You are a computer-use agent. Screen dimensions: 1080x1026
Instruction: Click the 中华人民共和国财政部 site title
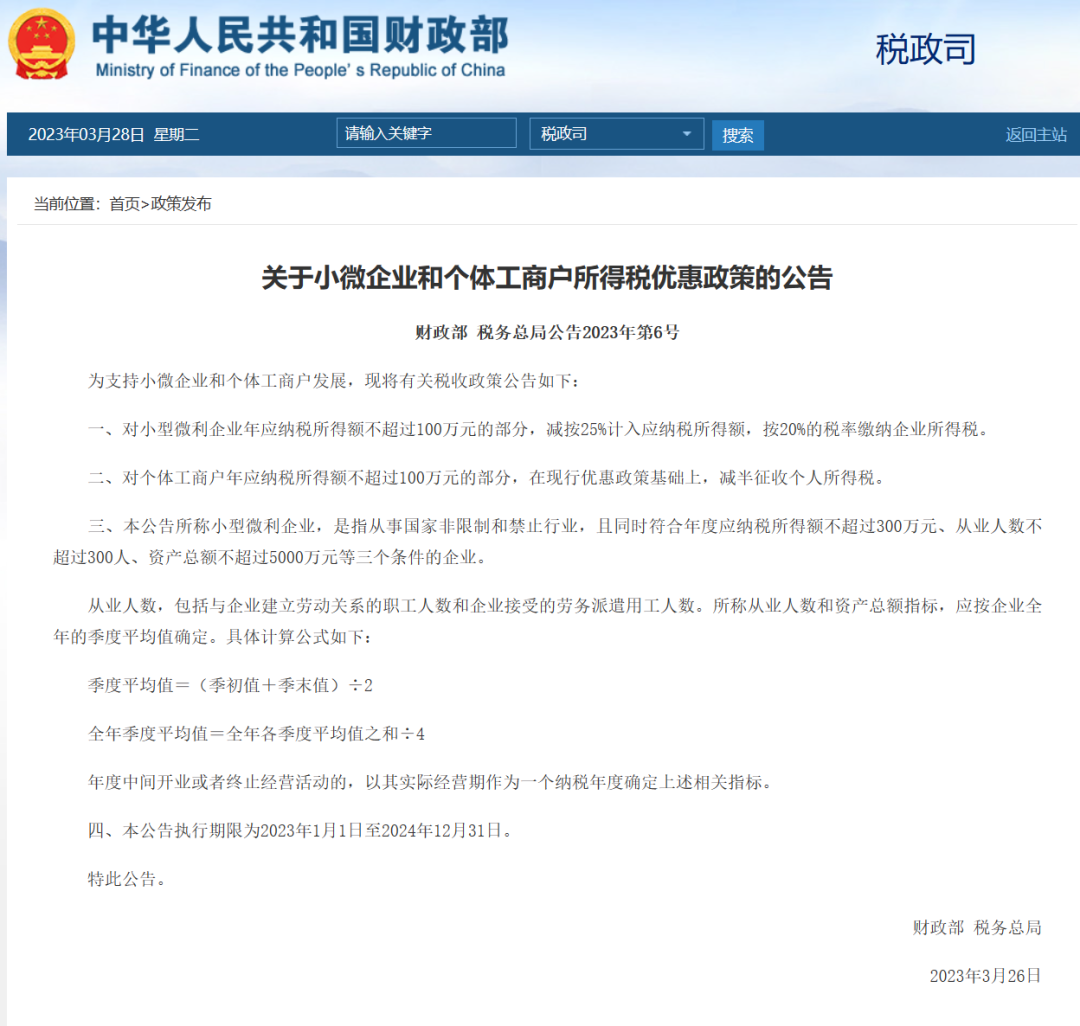pyautogui.click(x=300, y=35)
